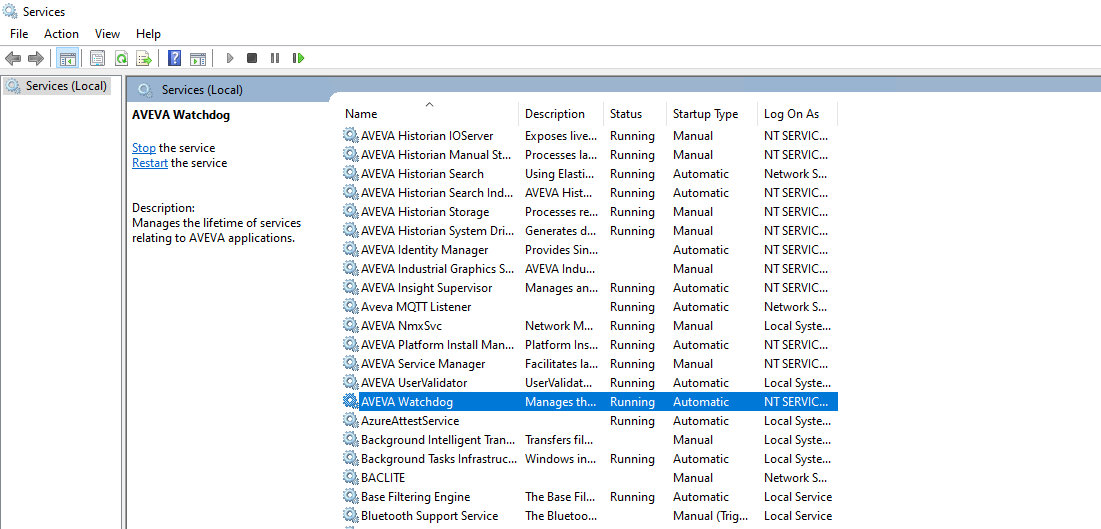Click Stop the service link
The image size is (1101, 529).
144,148
